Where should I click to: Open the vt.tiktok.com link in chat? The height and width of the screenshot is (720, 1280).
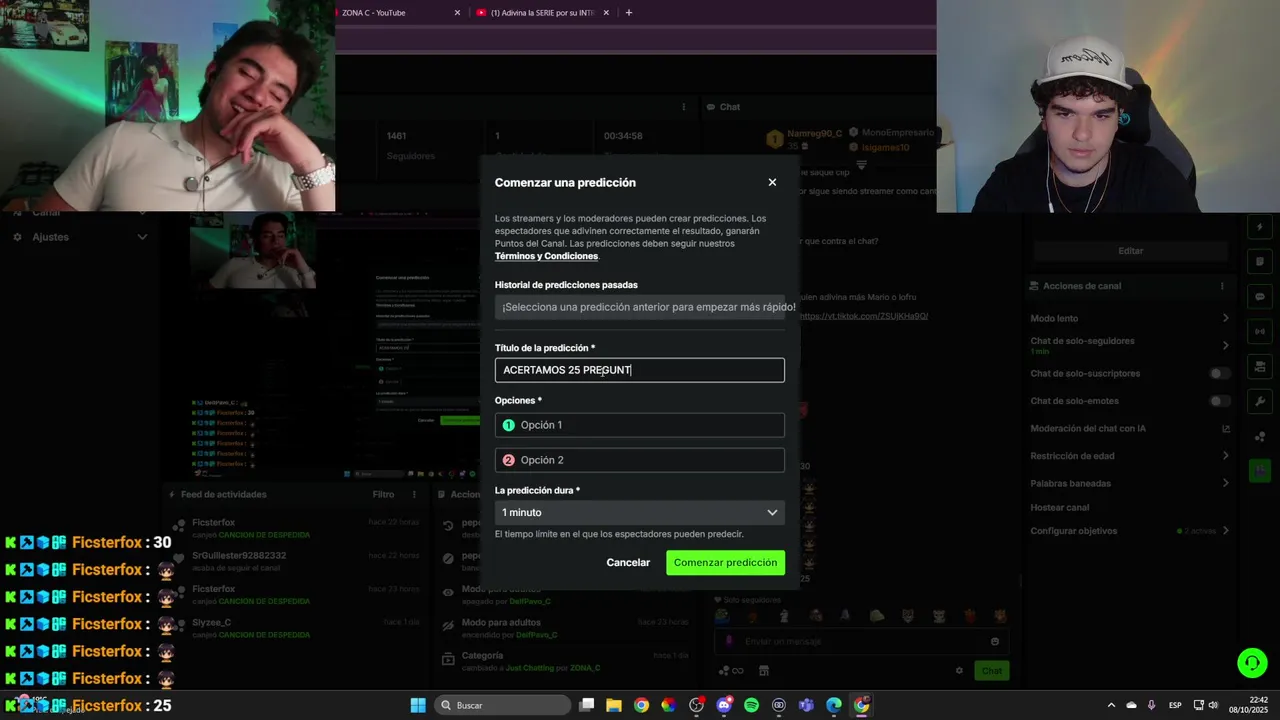[x=863, y=316]
